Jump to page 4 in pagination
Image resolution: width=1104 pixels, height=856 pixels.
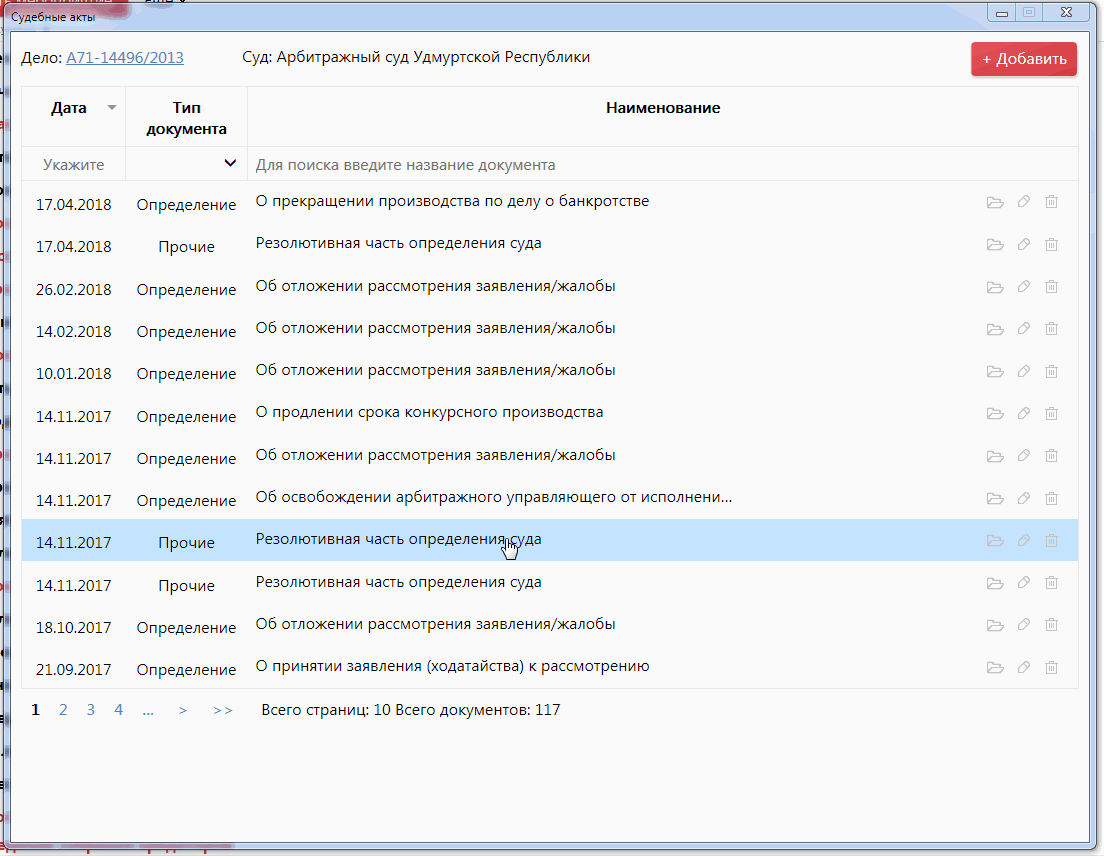pos(118,710)
